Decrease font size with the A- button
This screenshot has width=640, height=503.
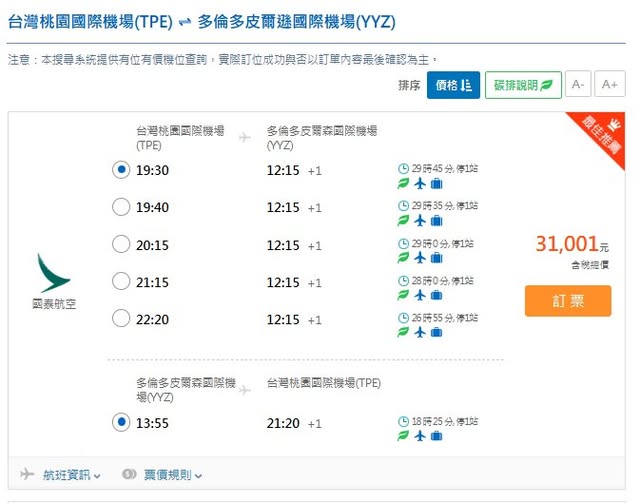click(578, 85)
